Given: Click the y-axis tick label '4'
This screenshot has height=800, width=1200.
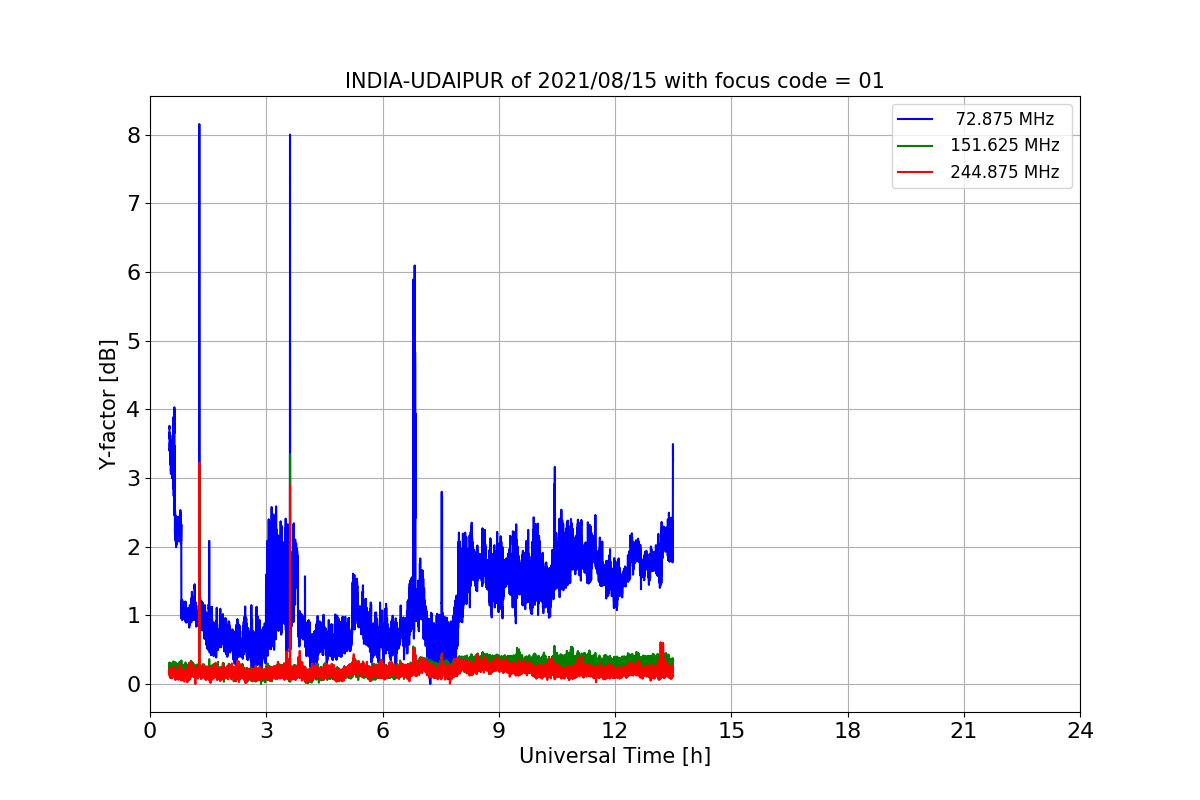Looking at the screenshot, I should click(134, 410).
